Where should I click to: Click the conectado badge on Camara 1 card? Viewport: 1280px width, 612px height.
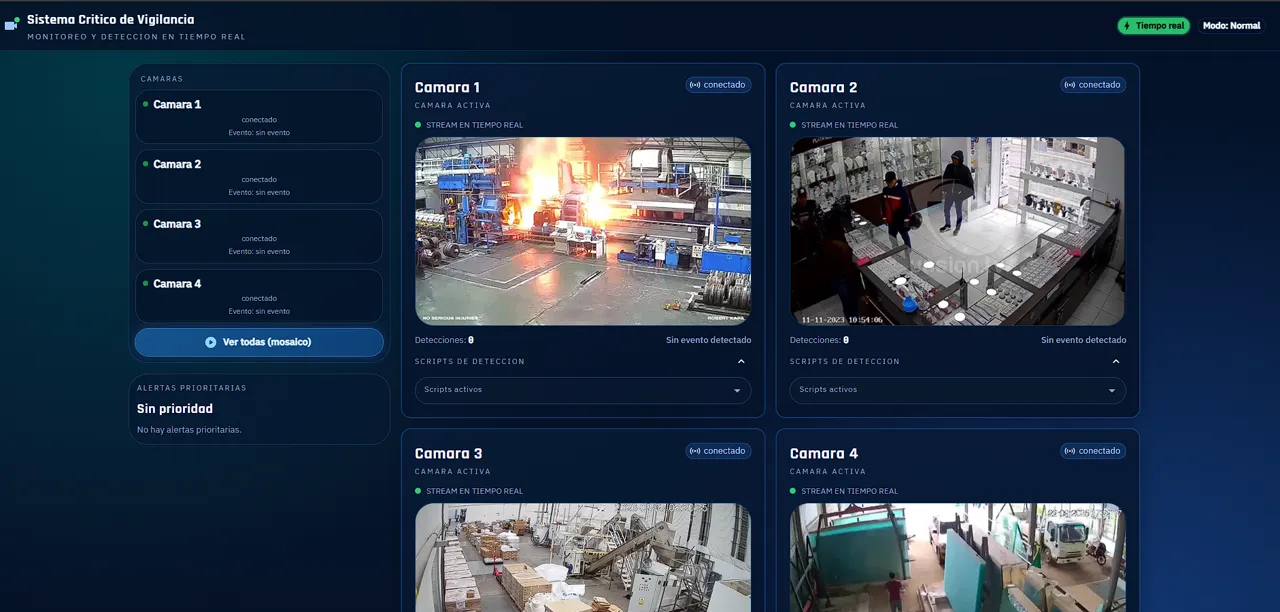click(x=718, y=85)
